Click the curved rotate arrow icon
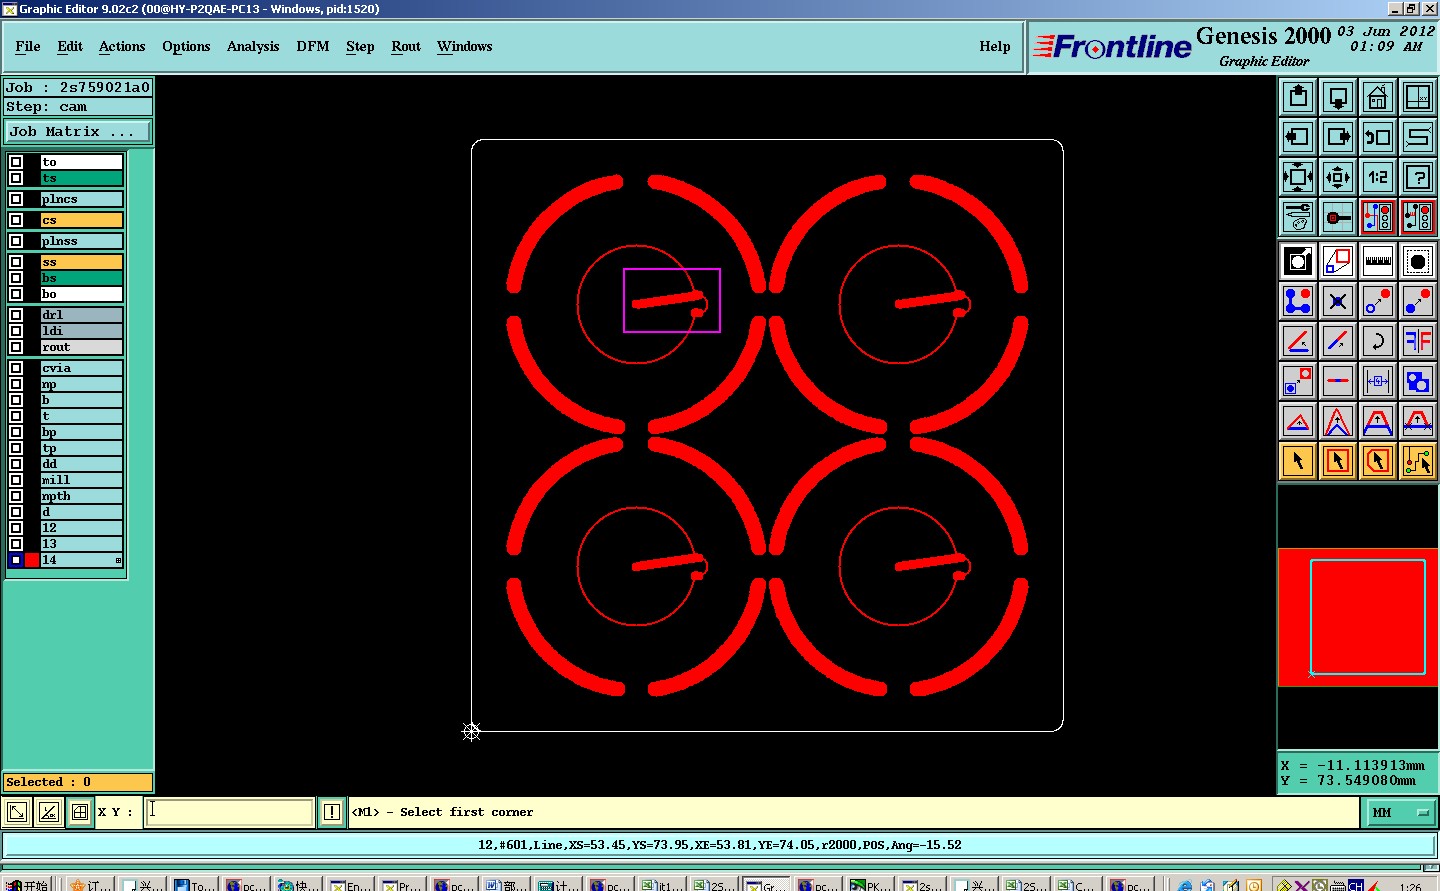Viewport: 1440px width, 891px height. pyautogui.click(x=1378, y=341)
